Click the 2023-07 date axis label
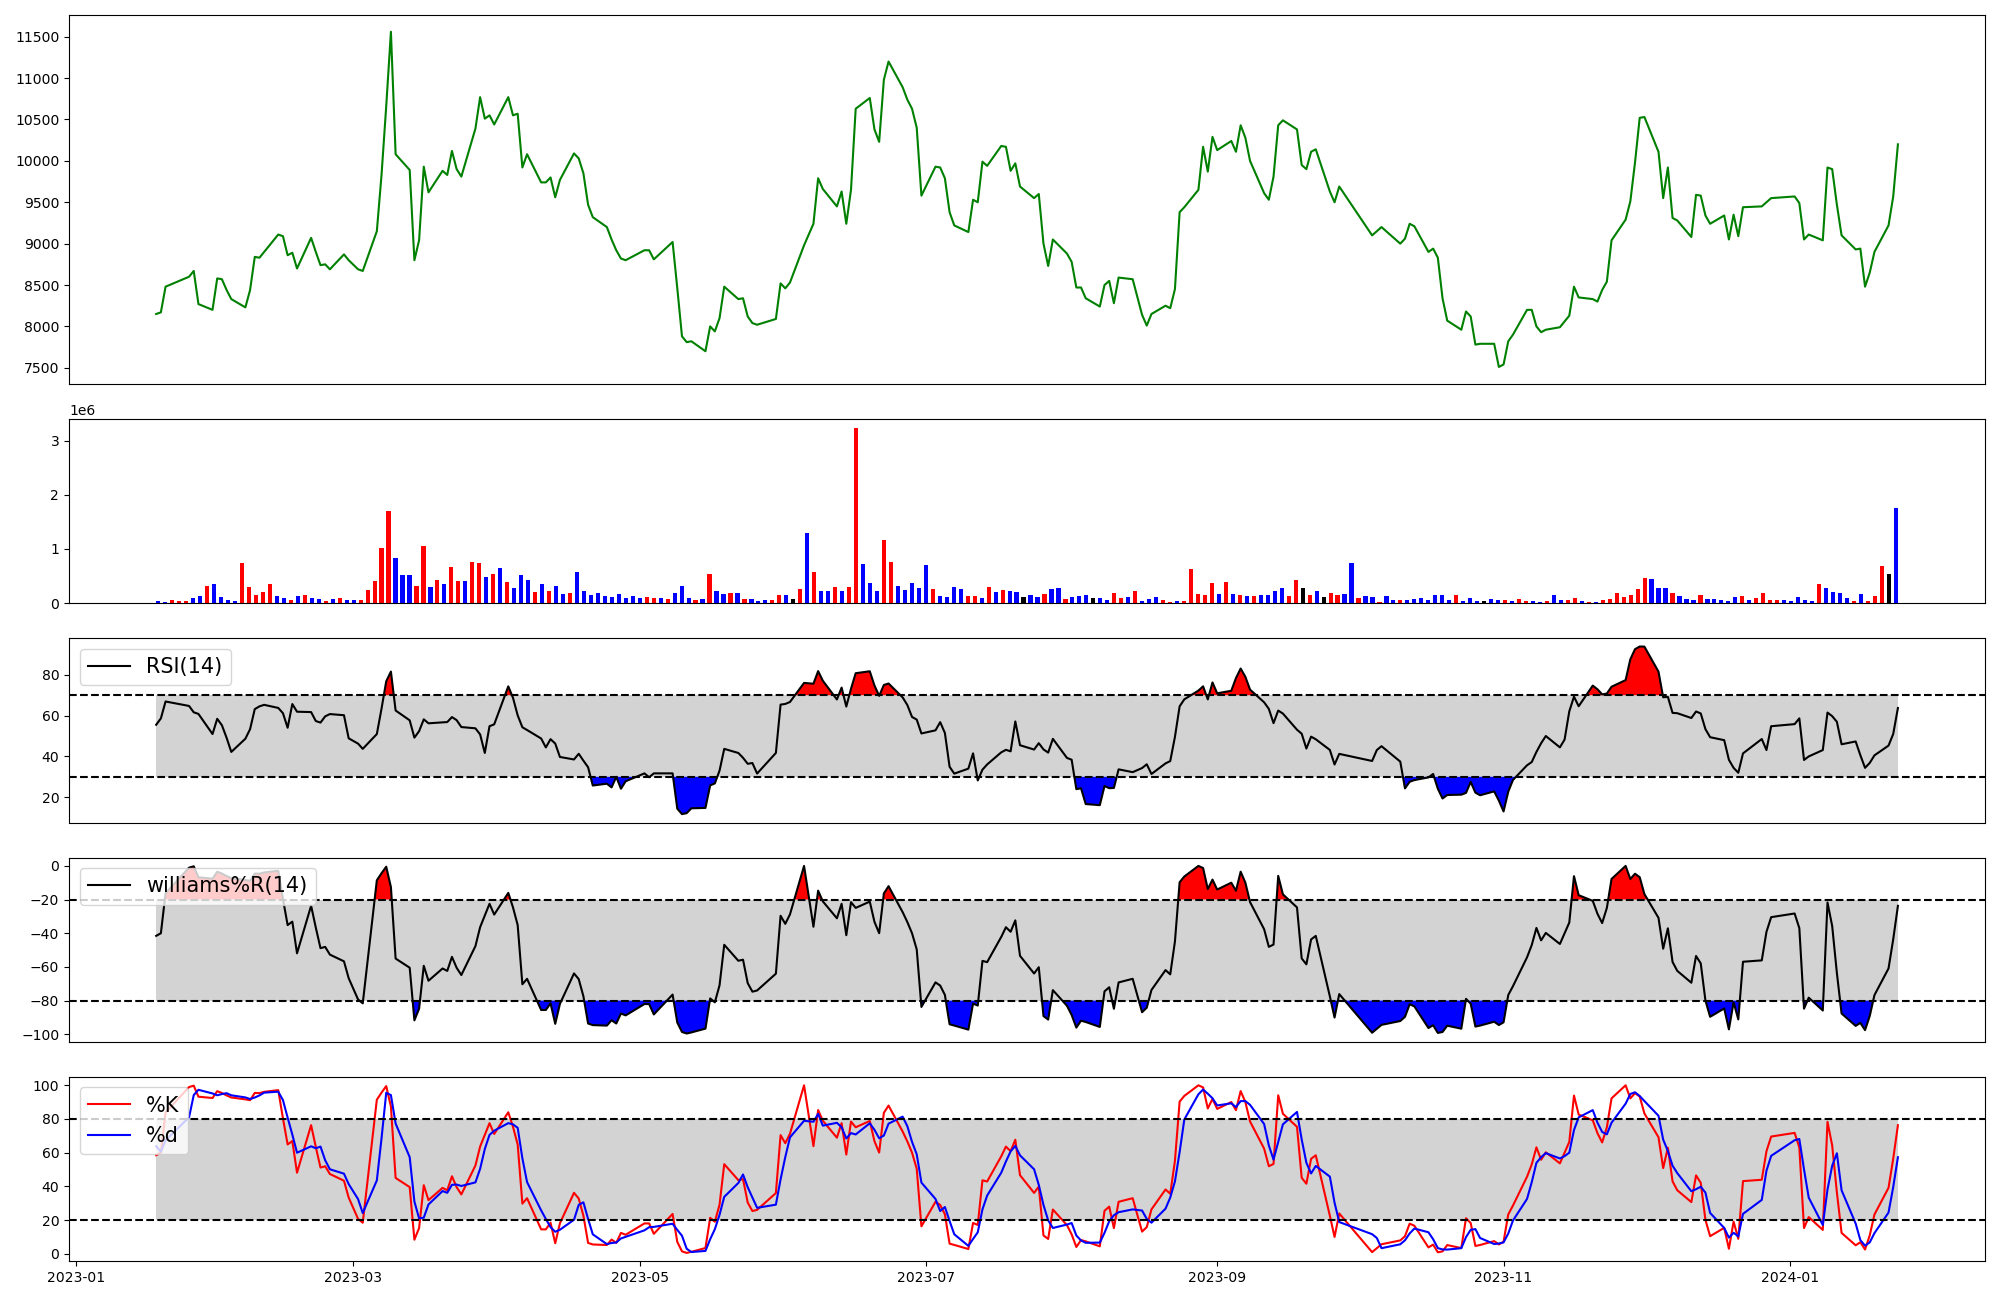 coord(926,1277)
